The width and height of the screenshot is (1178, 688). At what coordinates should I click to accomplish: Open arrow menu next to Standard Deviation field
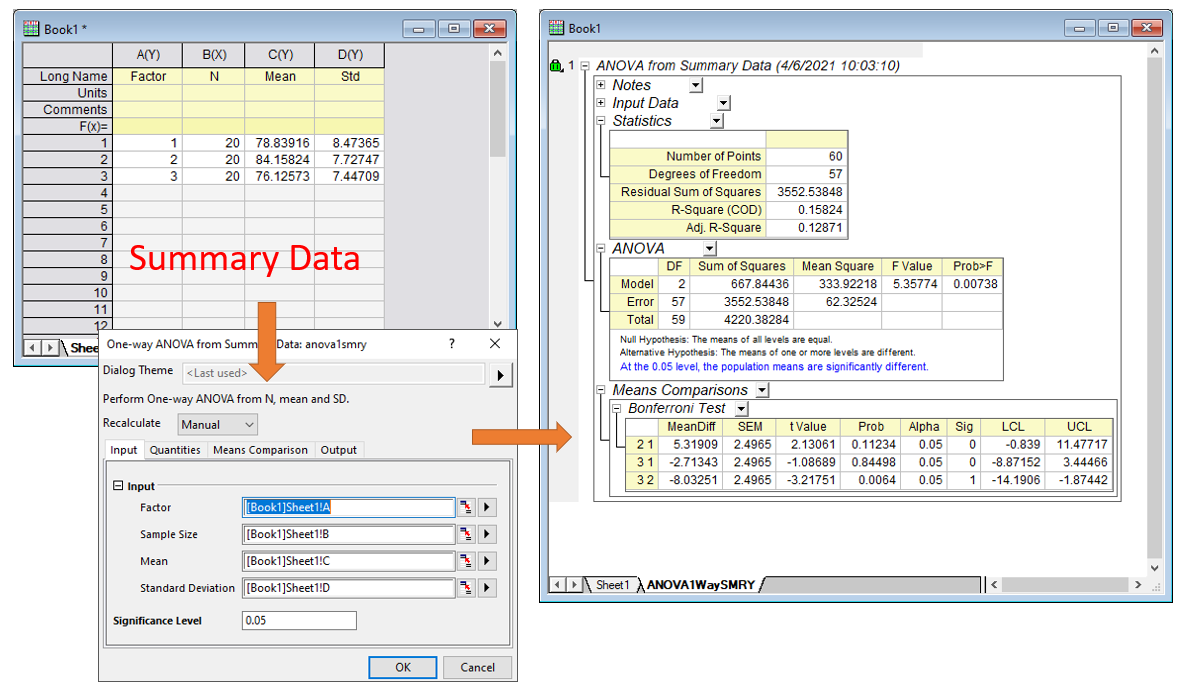487,588
